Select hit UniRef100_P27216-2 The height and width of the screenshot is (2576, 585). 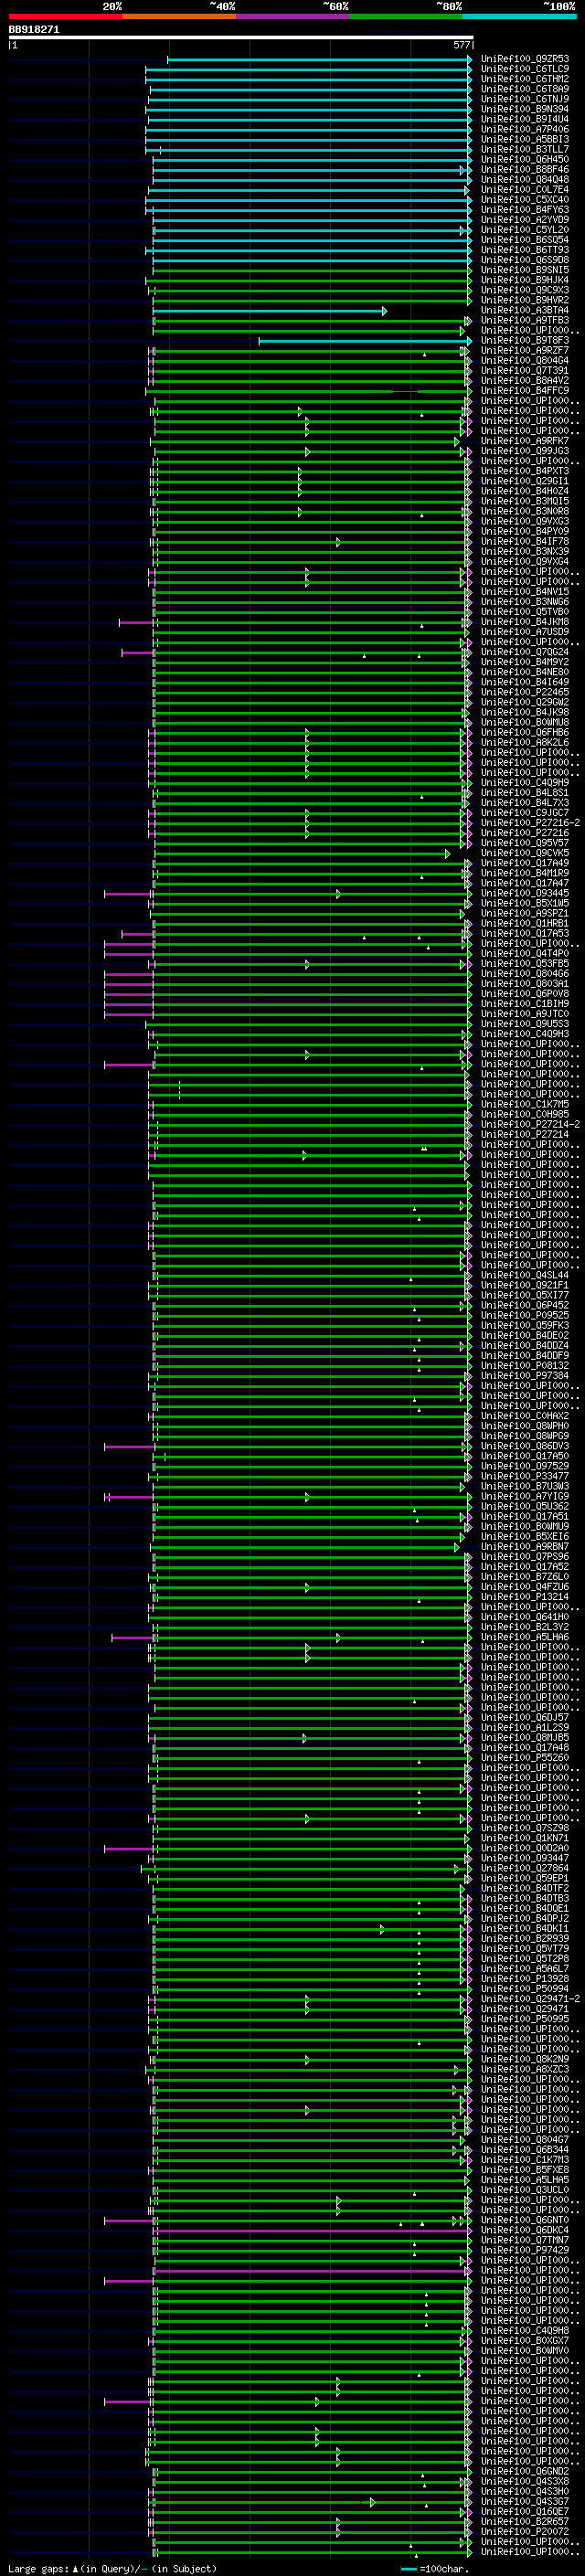pos(531,822)
